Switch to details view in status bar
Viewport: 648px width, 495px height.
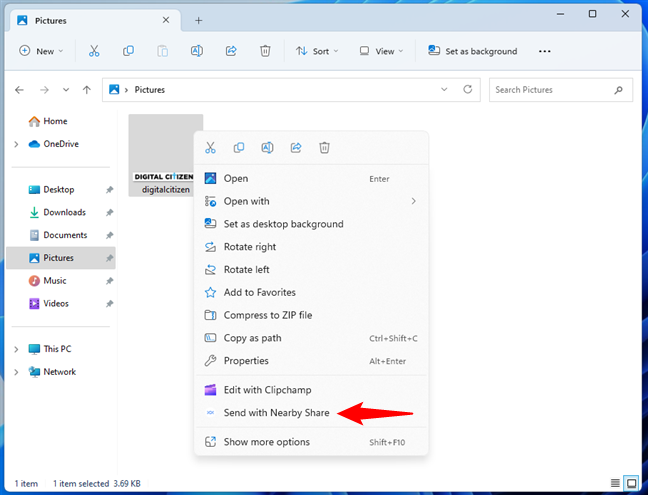coord(614,482)
